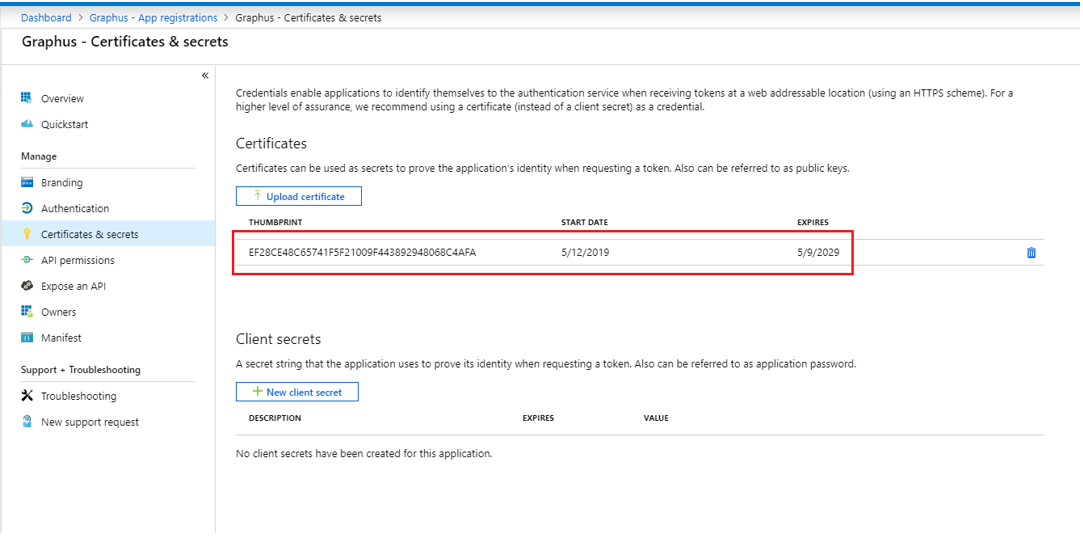This screenshot has height=539, width=1083.
Task: Click the Certificates section heading
Action: 271,144
